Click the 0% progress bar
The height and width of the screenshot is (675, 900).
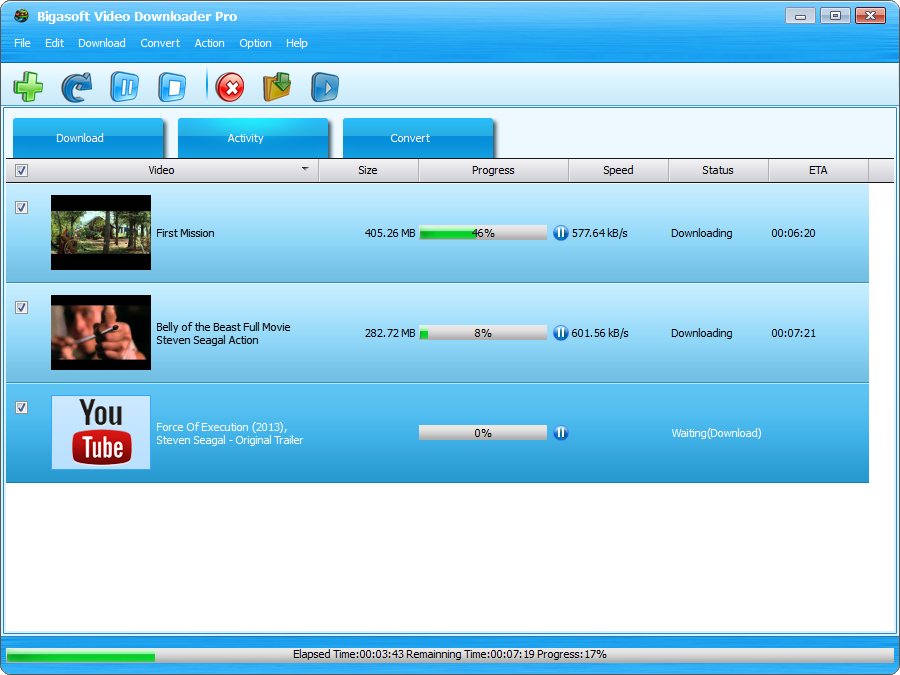coord(483,432)
